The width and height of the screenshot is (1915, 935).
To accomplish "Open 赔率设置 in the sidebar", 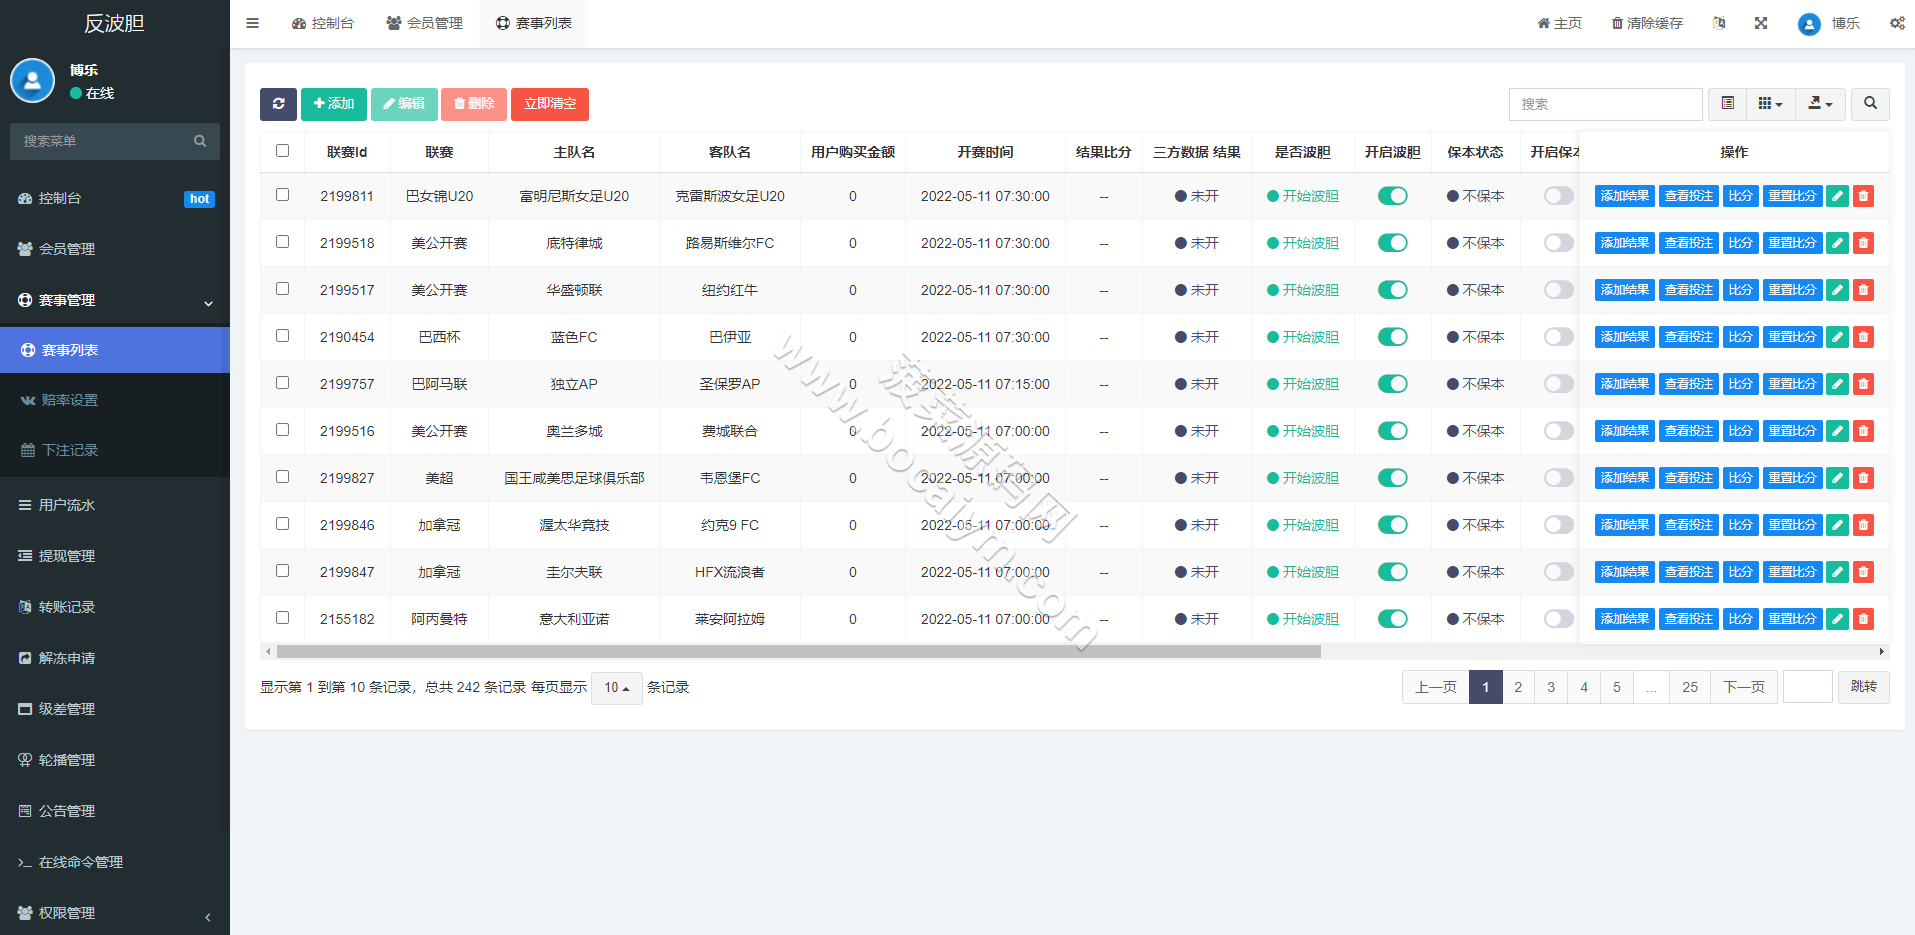I will (115, 400).
